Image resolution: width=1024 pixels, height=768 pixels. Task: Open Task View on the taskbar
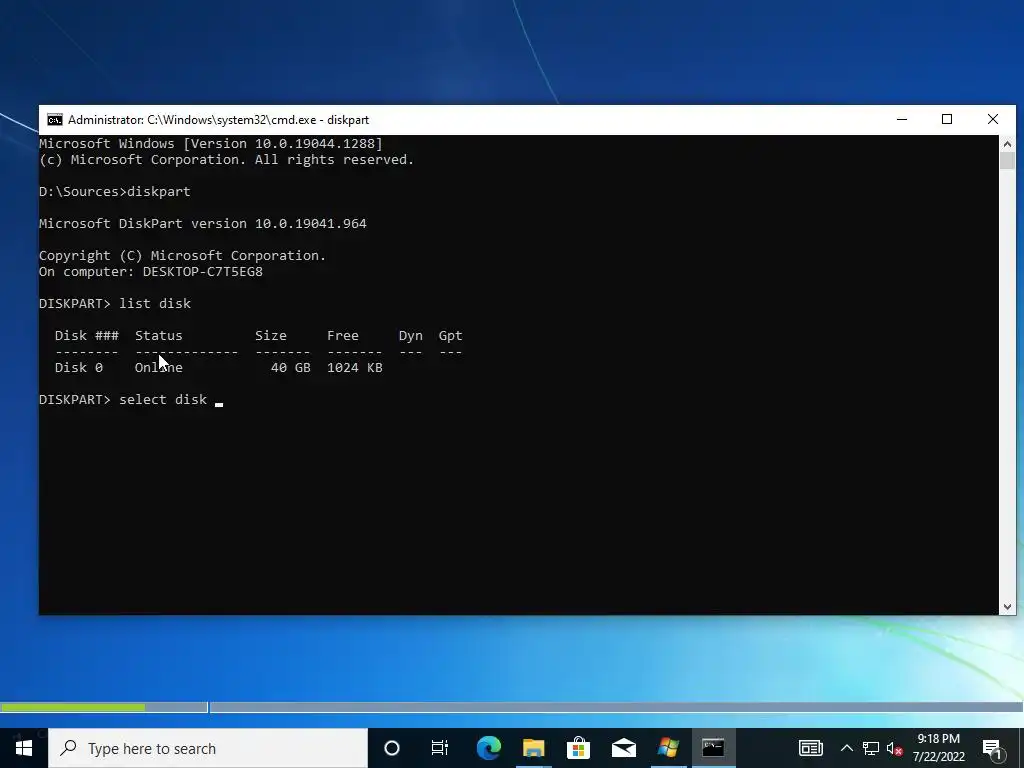click(x=440, y=748)
